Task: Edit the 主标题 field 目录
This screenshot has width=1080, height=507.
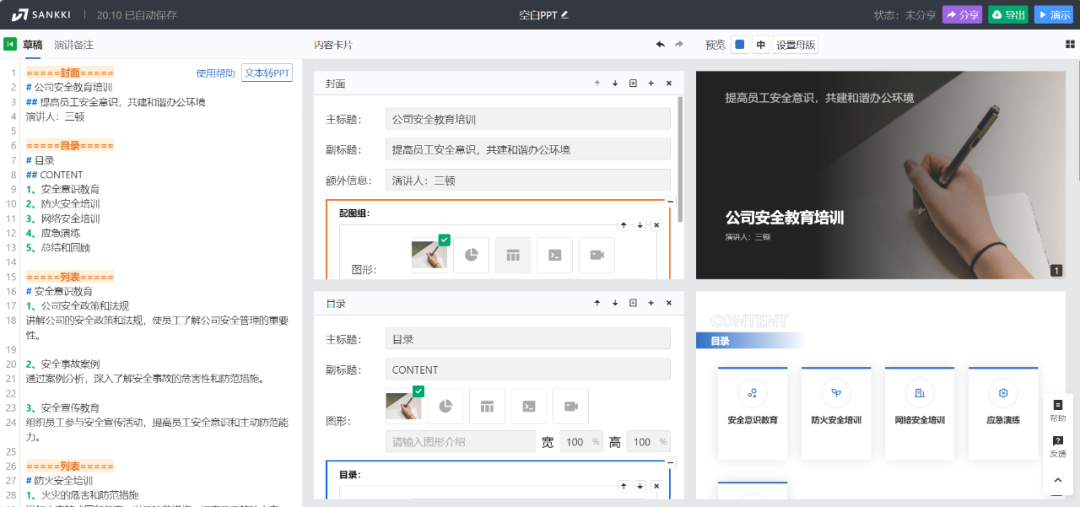Action: 528,338
